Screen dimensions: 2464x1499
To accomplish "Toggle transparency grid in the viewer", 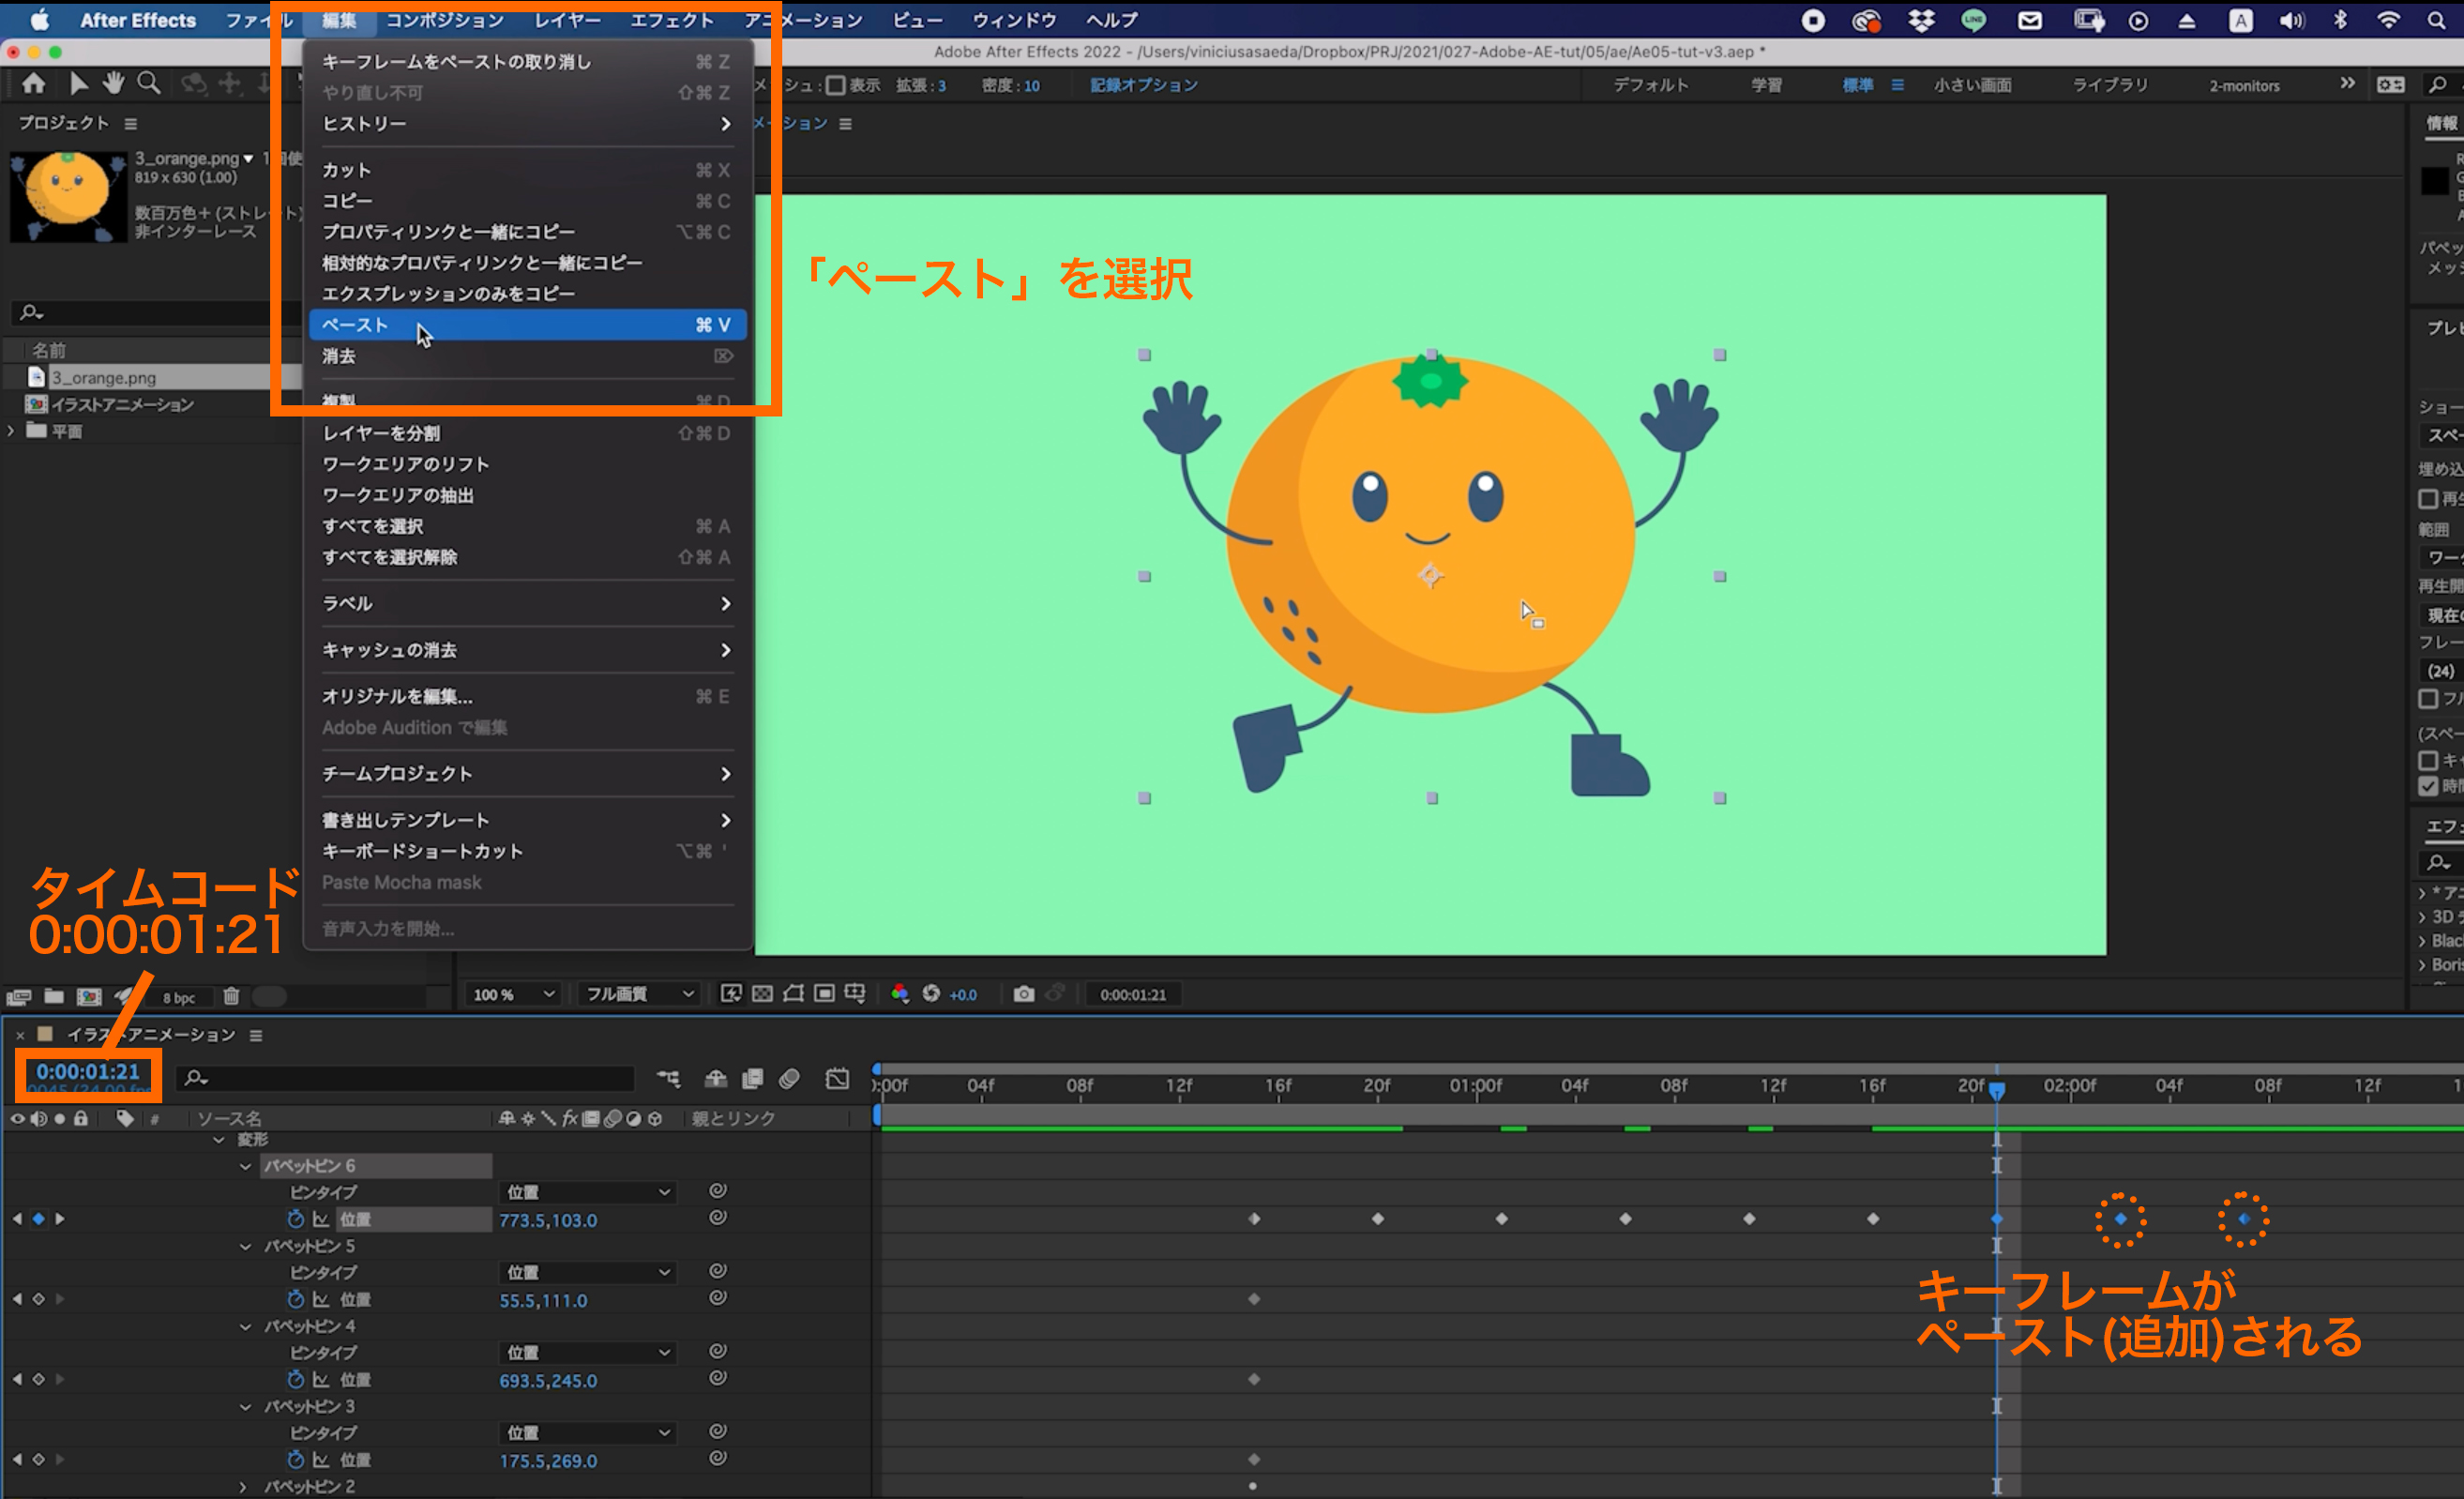I will point(762,994).
